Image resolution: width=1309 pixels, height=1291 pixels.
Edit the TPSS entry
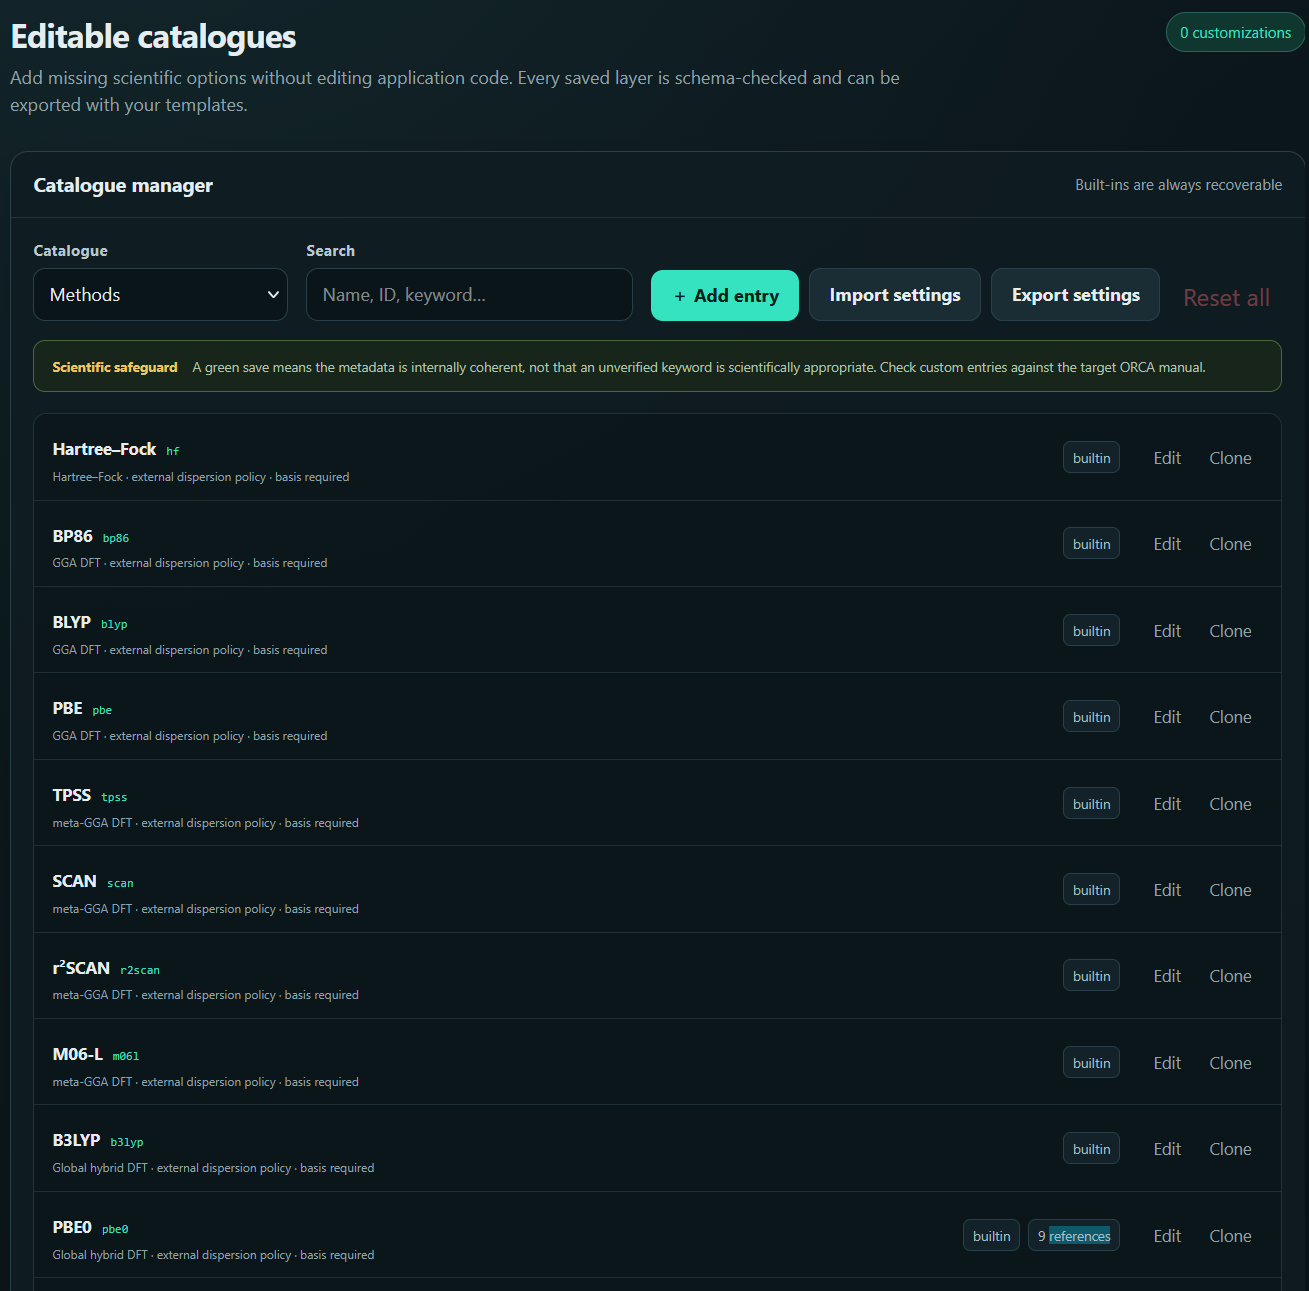1167,804
